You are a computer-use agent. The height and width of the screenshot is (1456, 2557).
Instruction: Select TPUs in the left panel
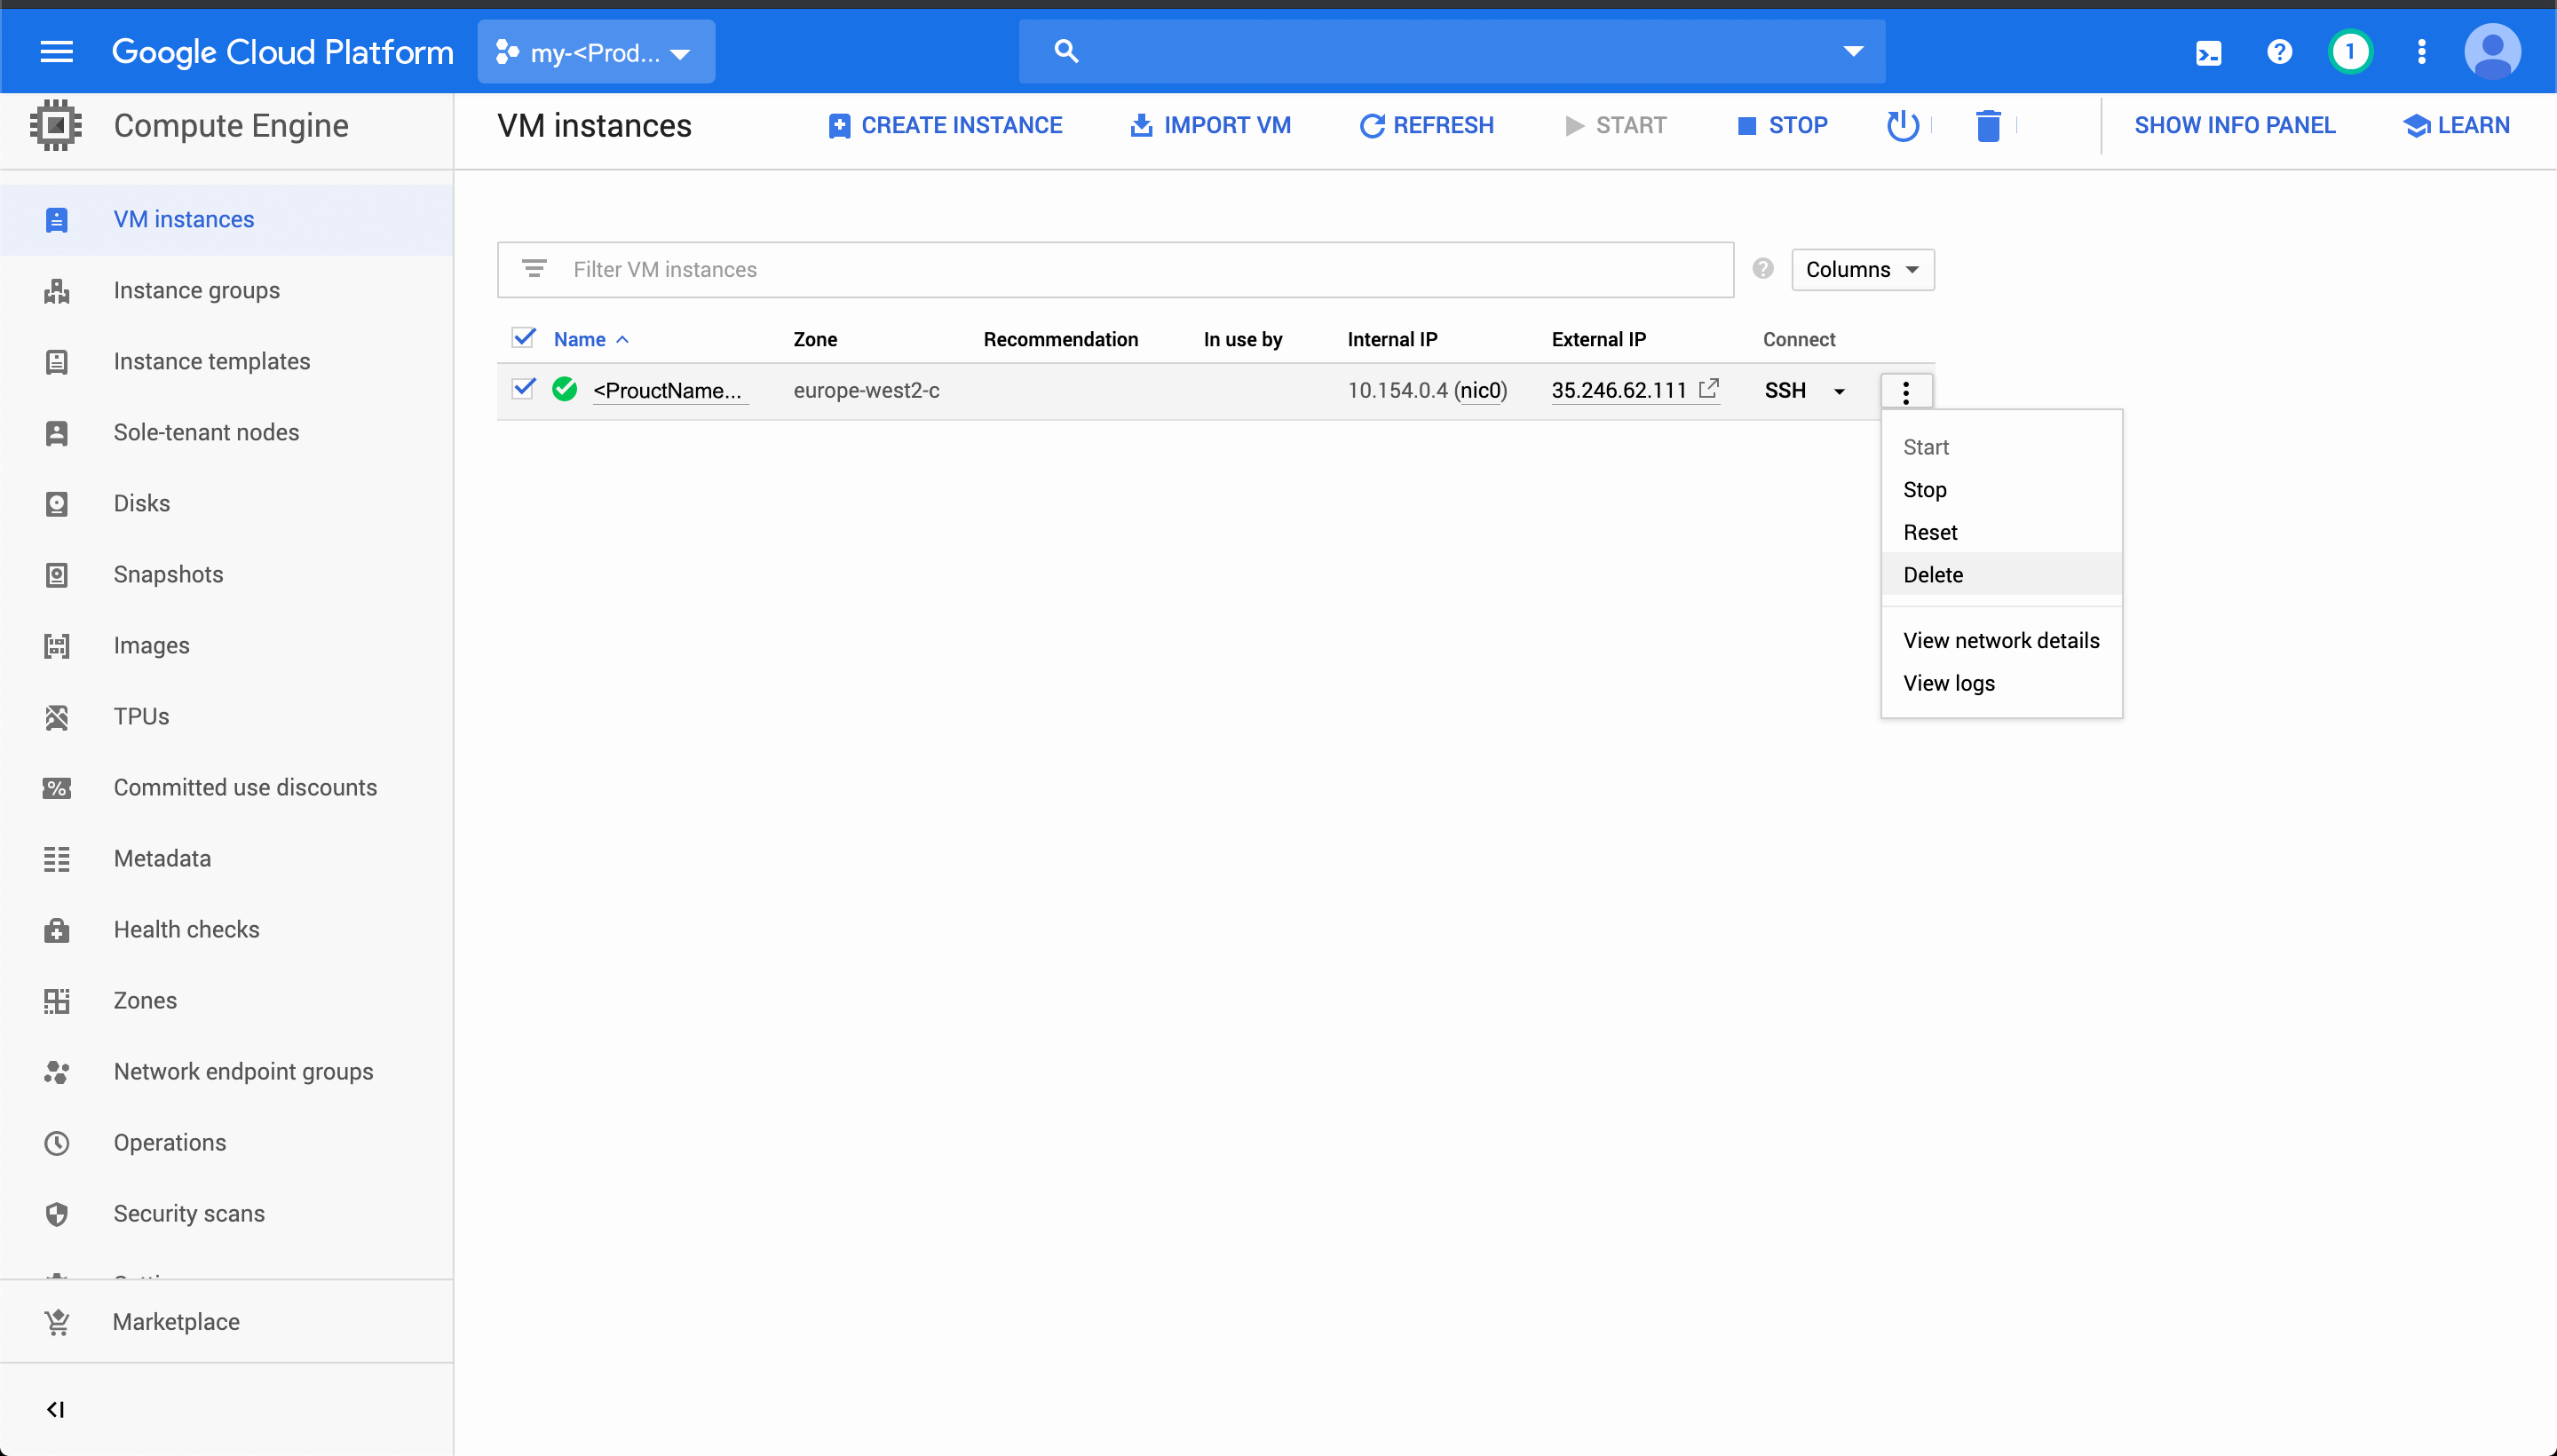coord(140,716)
